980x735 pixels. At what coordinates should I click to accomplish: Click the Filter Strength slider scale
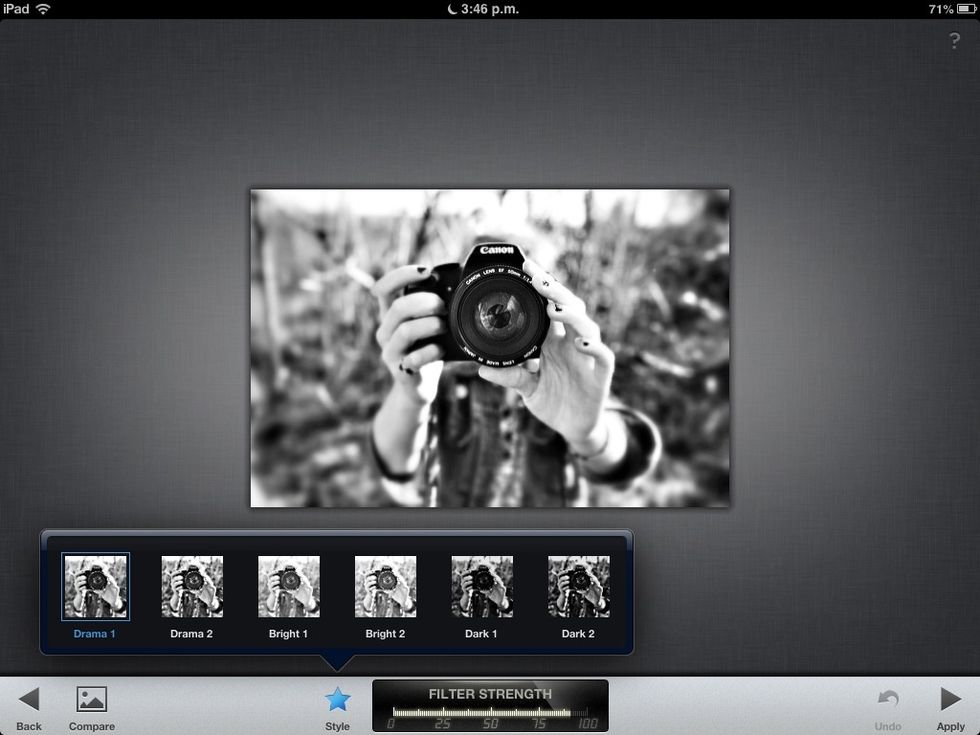pos(491,718)
